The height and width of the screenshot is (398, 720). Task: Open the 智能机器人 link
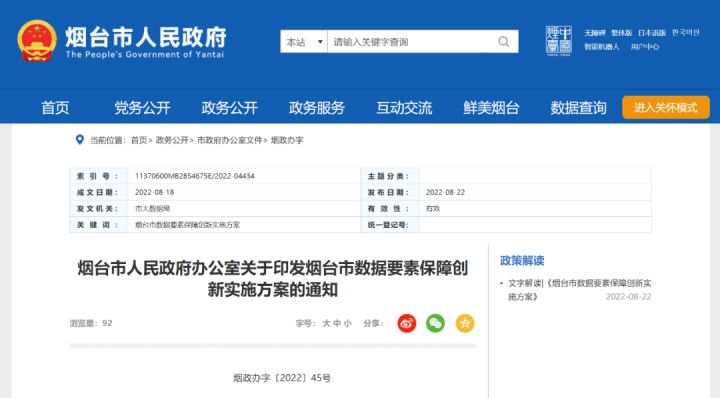pyautogui.click(x=602, y=47)
